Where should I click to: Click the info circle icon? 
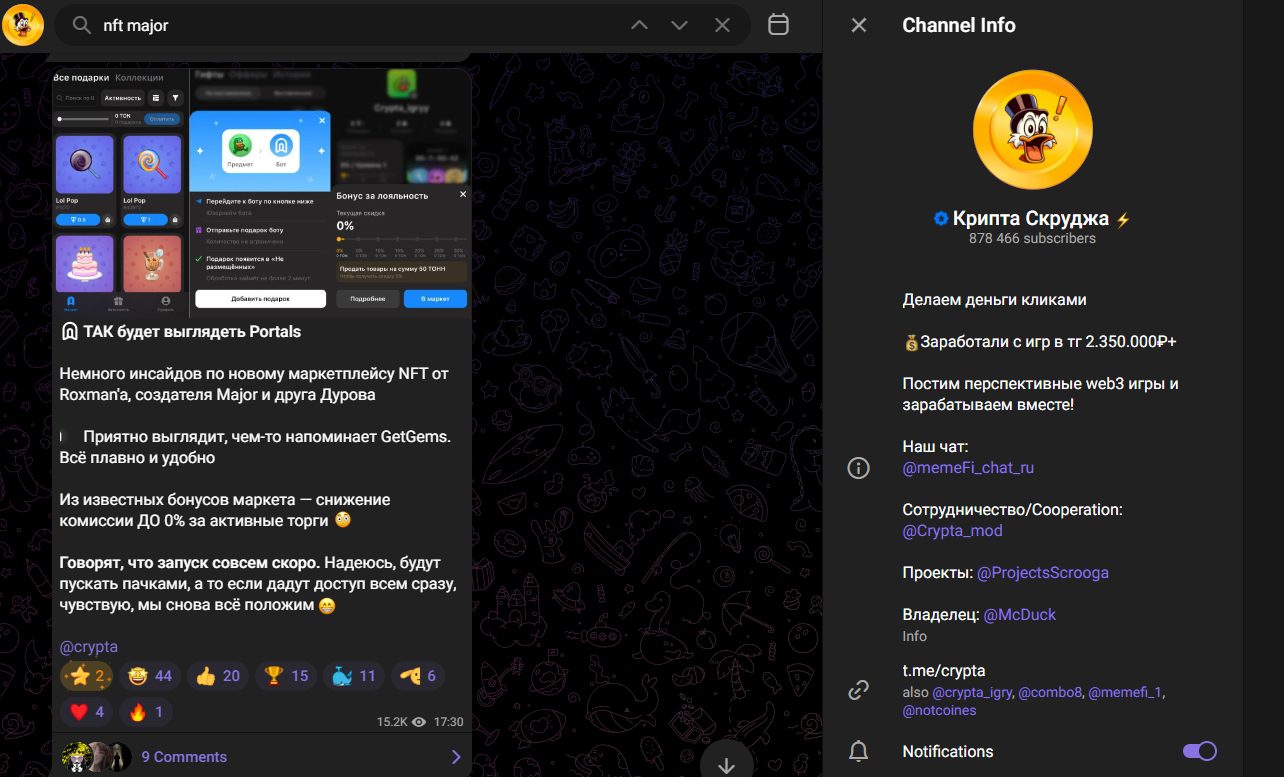(x=858, y=467)
